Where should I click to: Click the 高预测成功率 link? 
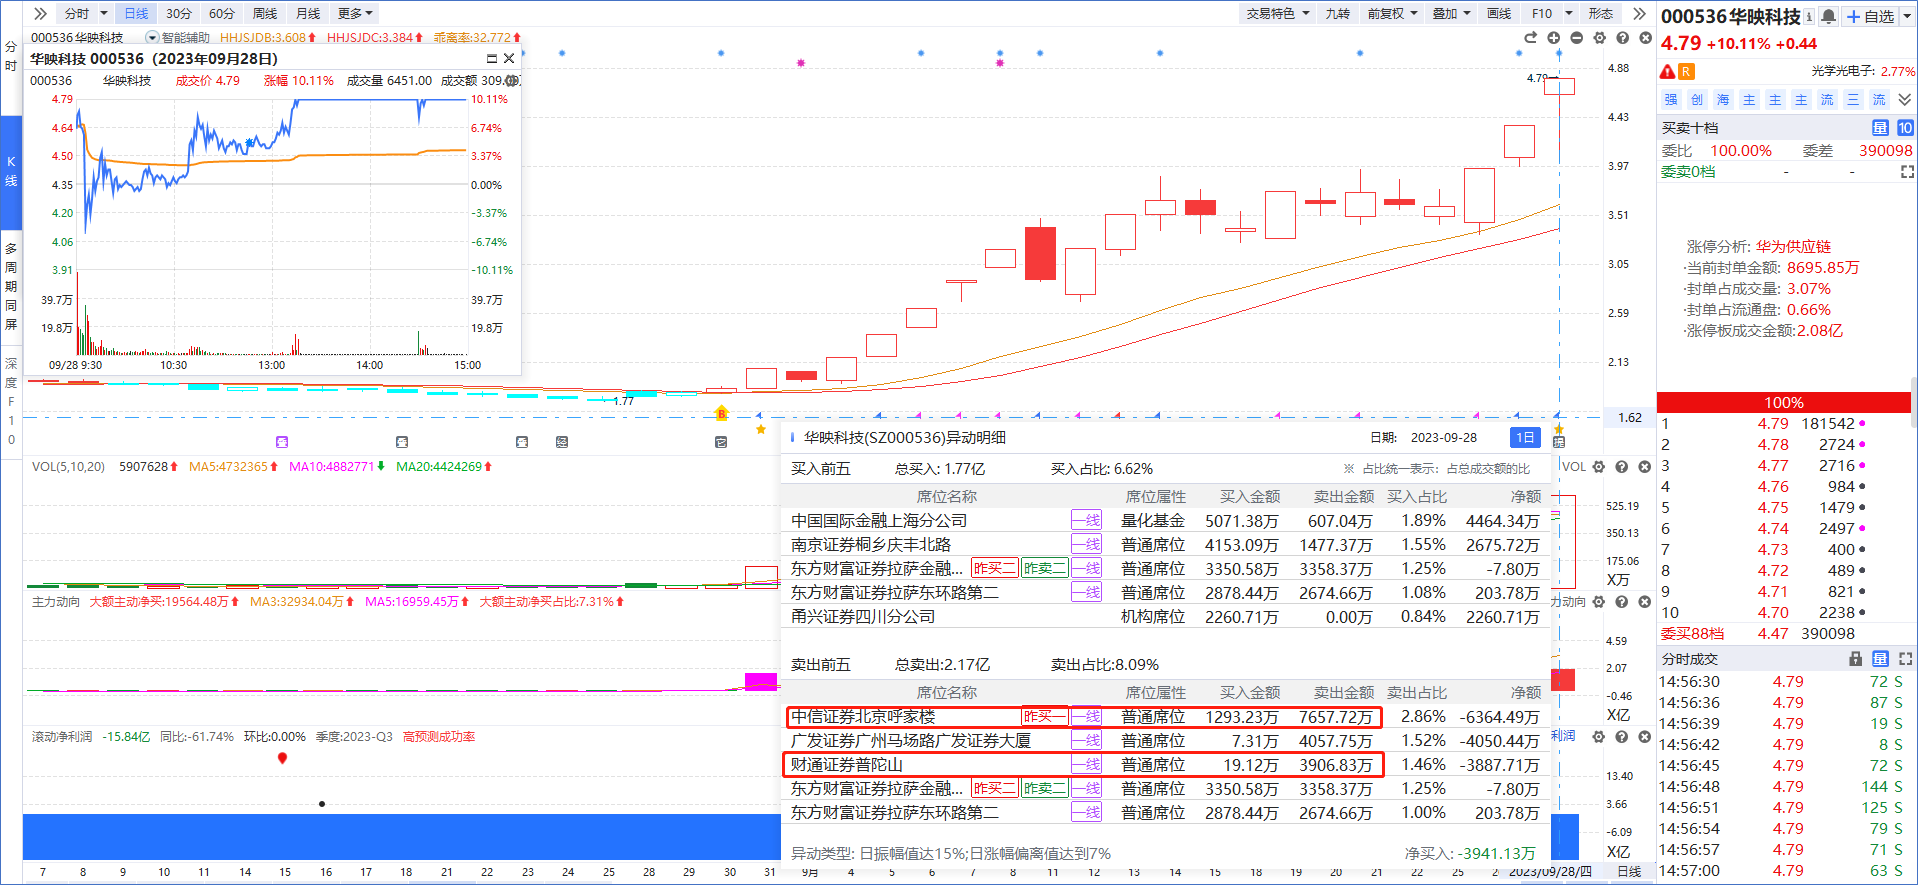pyautogui.click(x=439, y=737)
